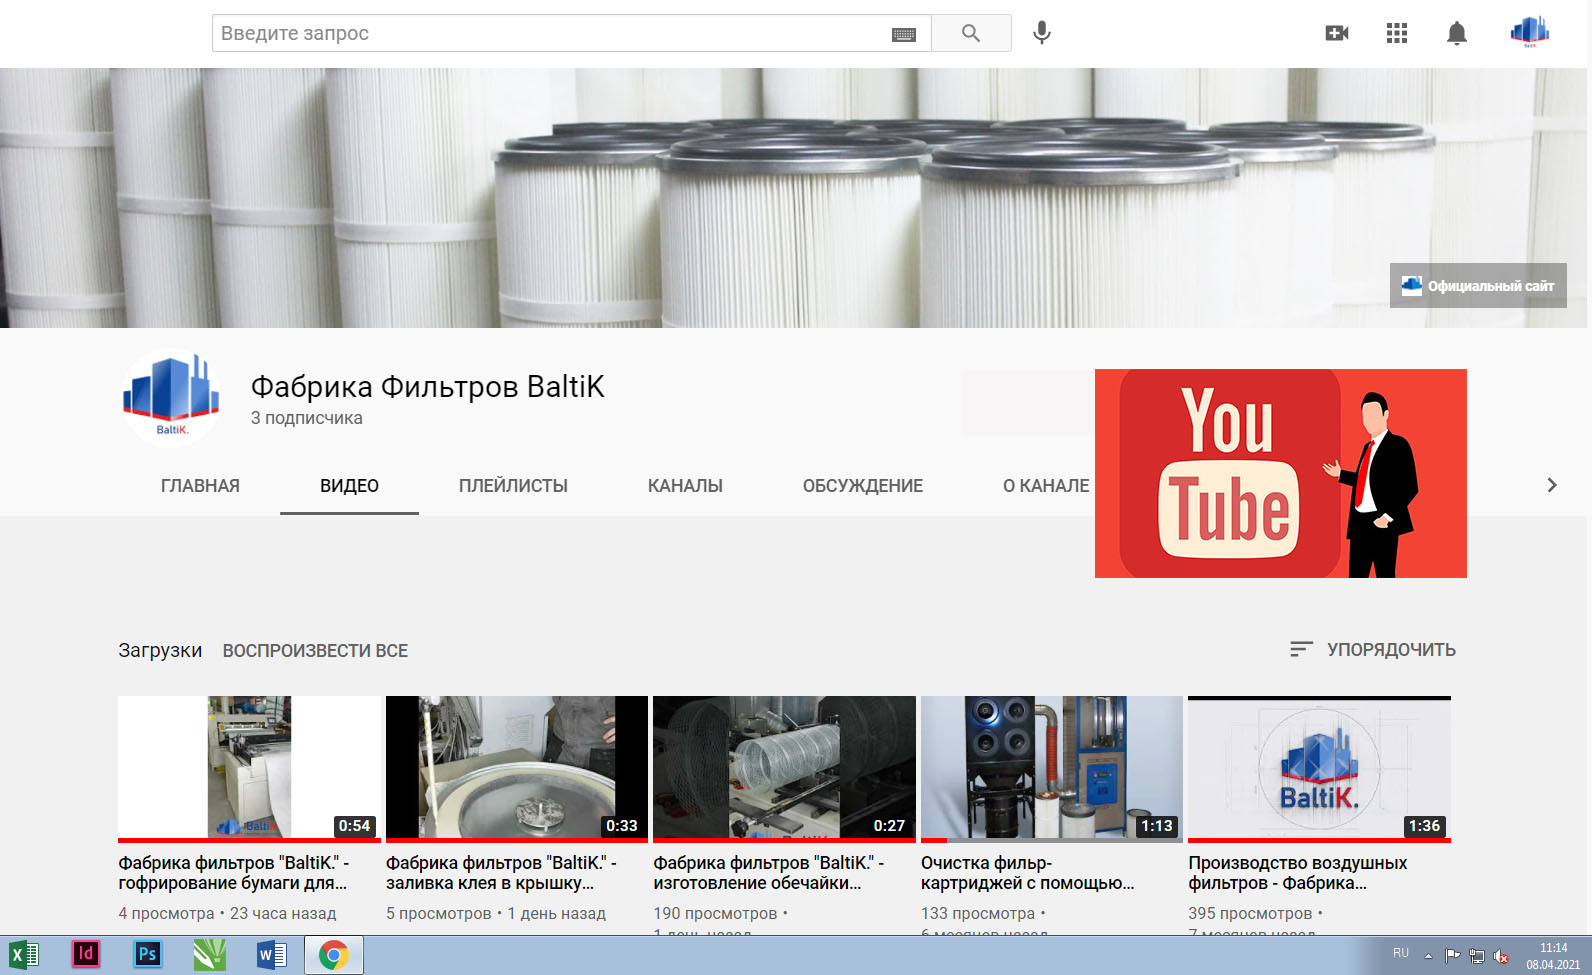Click title Производство воздушных фильтров
1592x975 pixels.
pos(1298,873)
